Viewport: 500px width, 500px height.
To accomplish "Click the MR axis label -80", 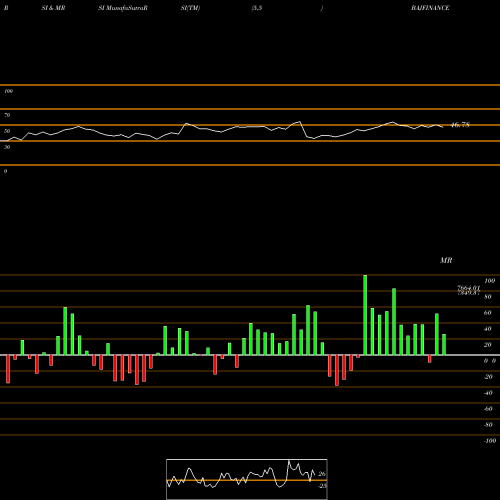I will pos(488,425).
